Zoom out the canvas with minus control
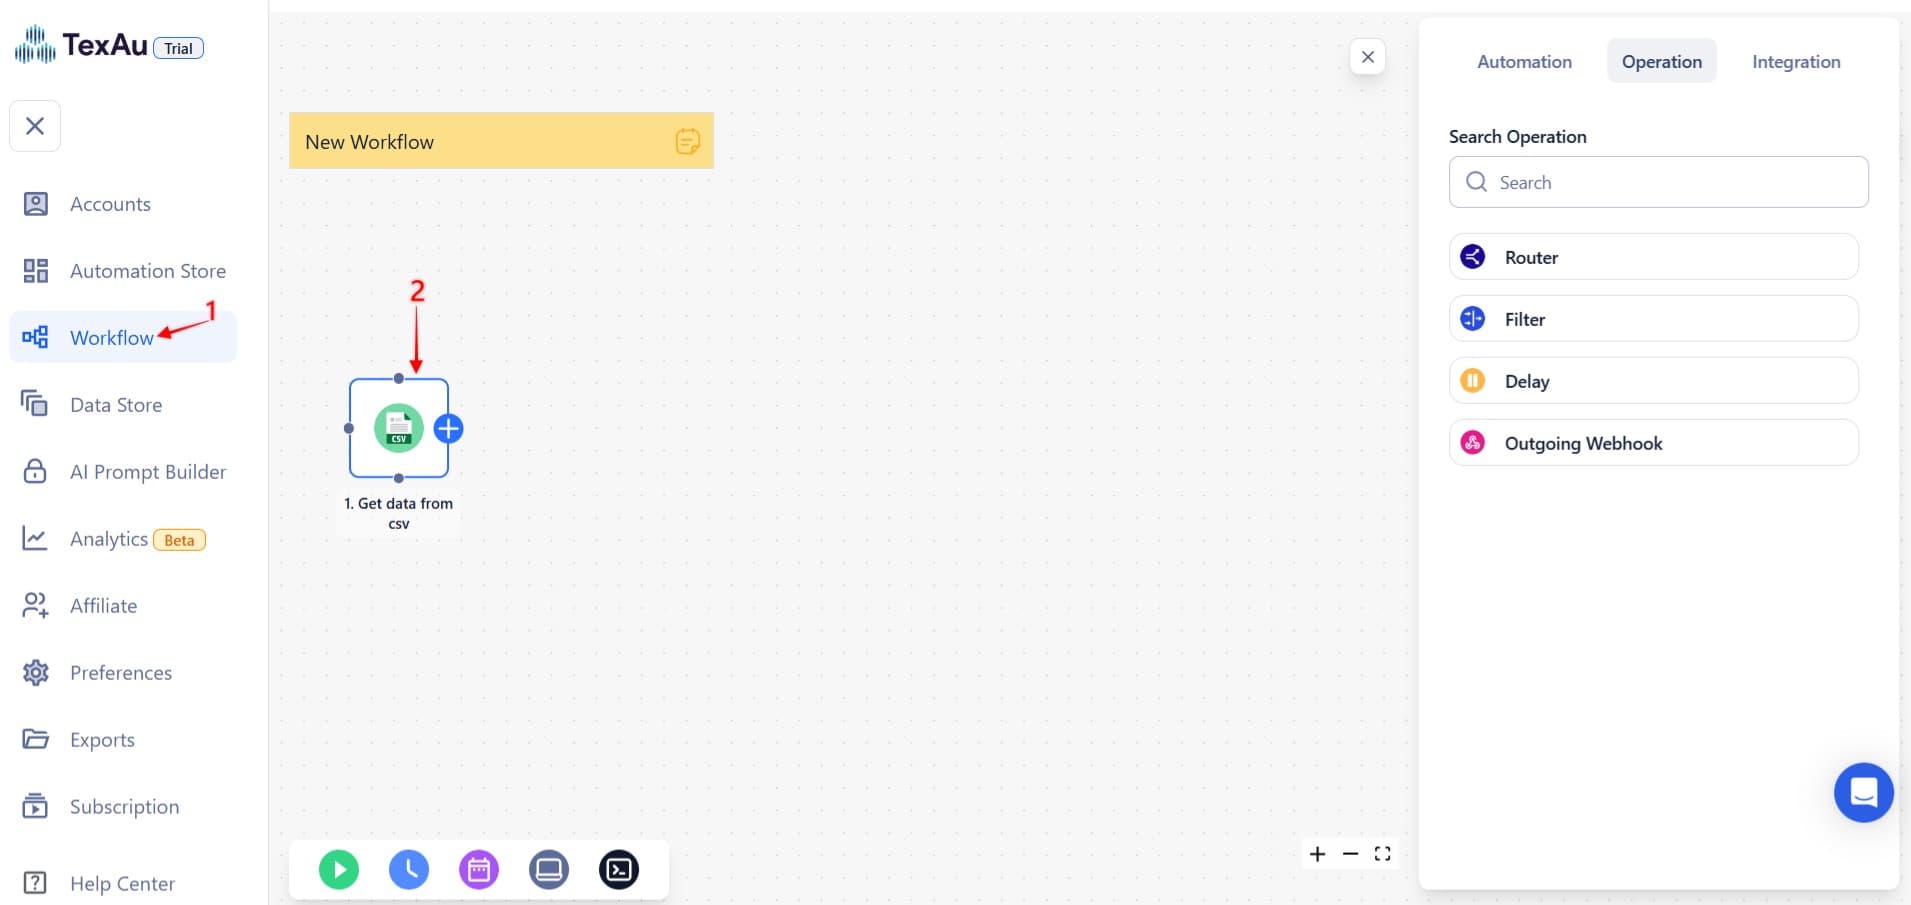The image size is (1911, 905). (x=1350, y=854)
